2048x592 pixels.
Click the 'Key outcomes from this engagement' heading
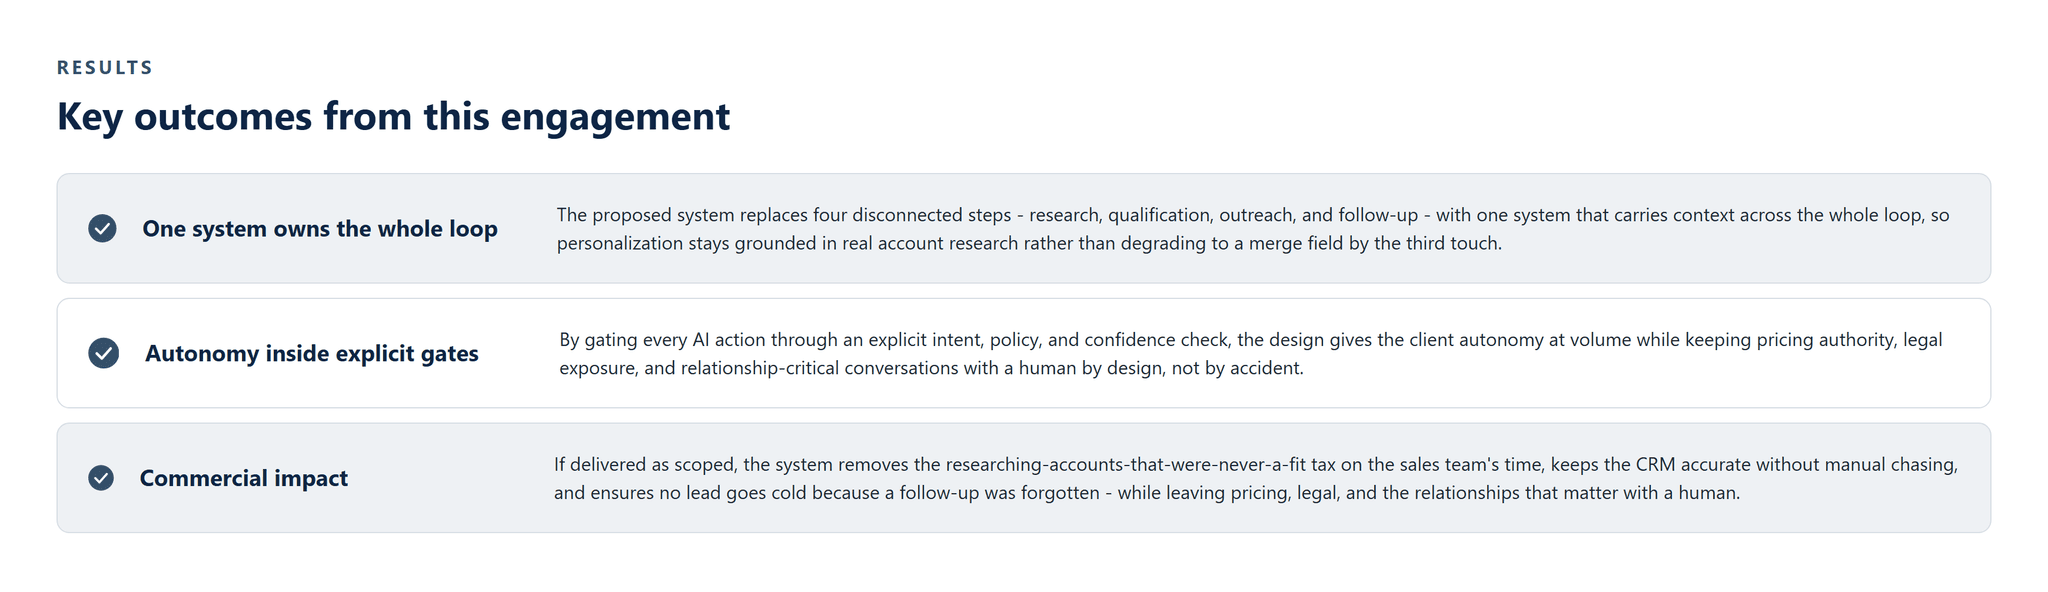393,116
